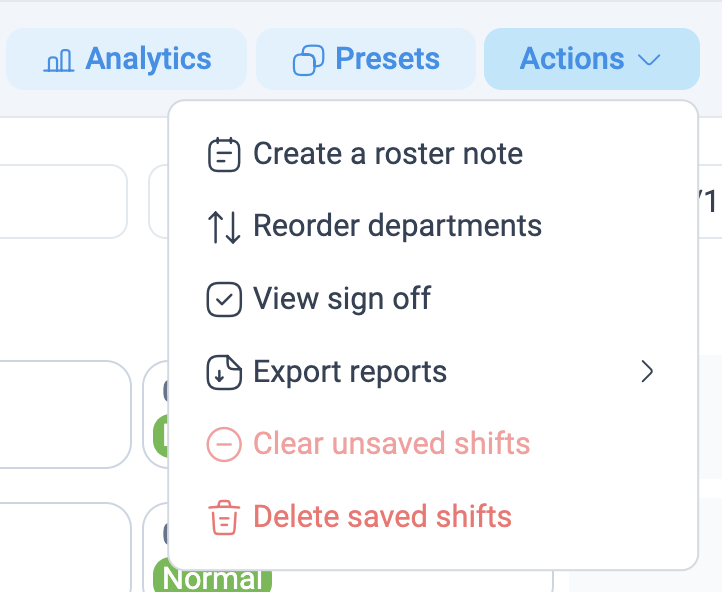The height and width of the screenshot is (592, 722).
Task: Expand the Export reports submenu arrow
Action: [x=647, y=372]
